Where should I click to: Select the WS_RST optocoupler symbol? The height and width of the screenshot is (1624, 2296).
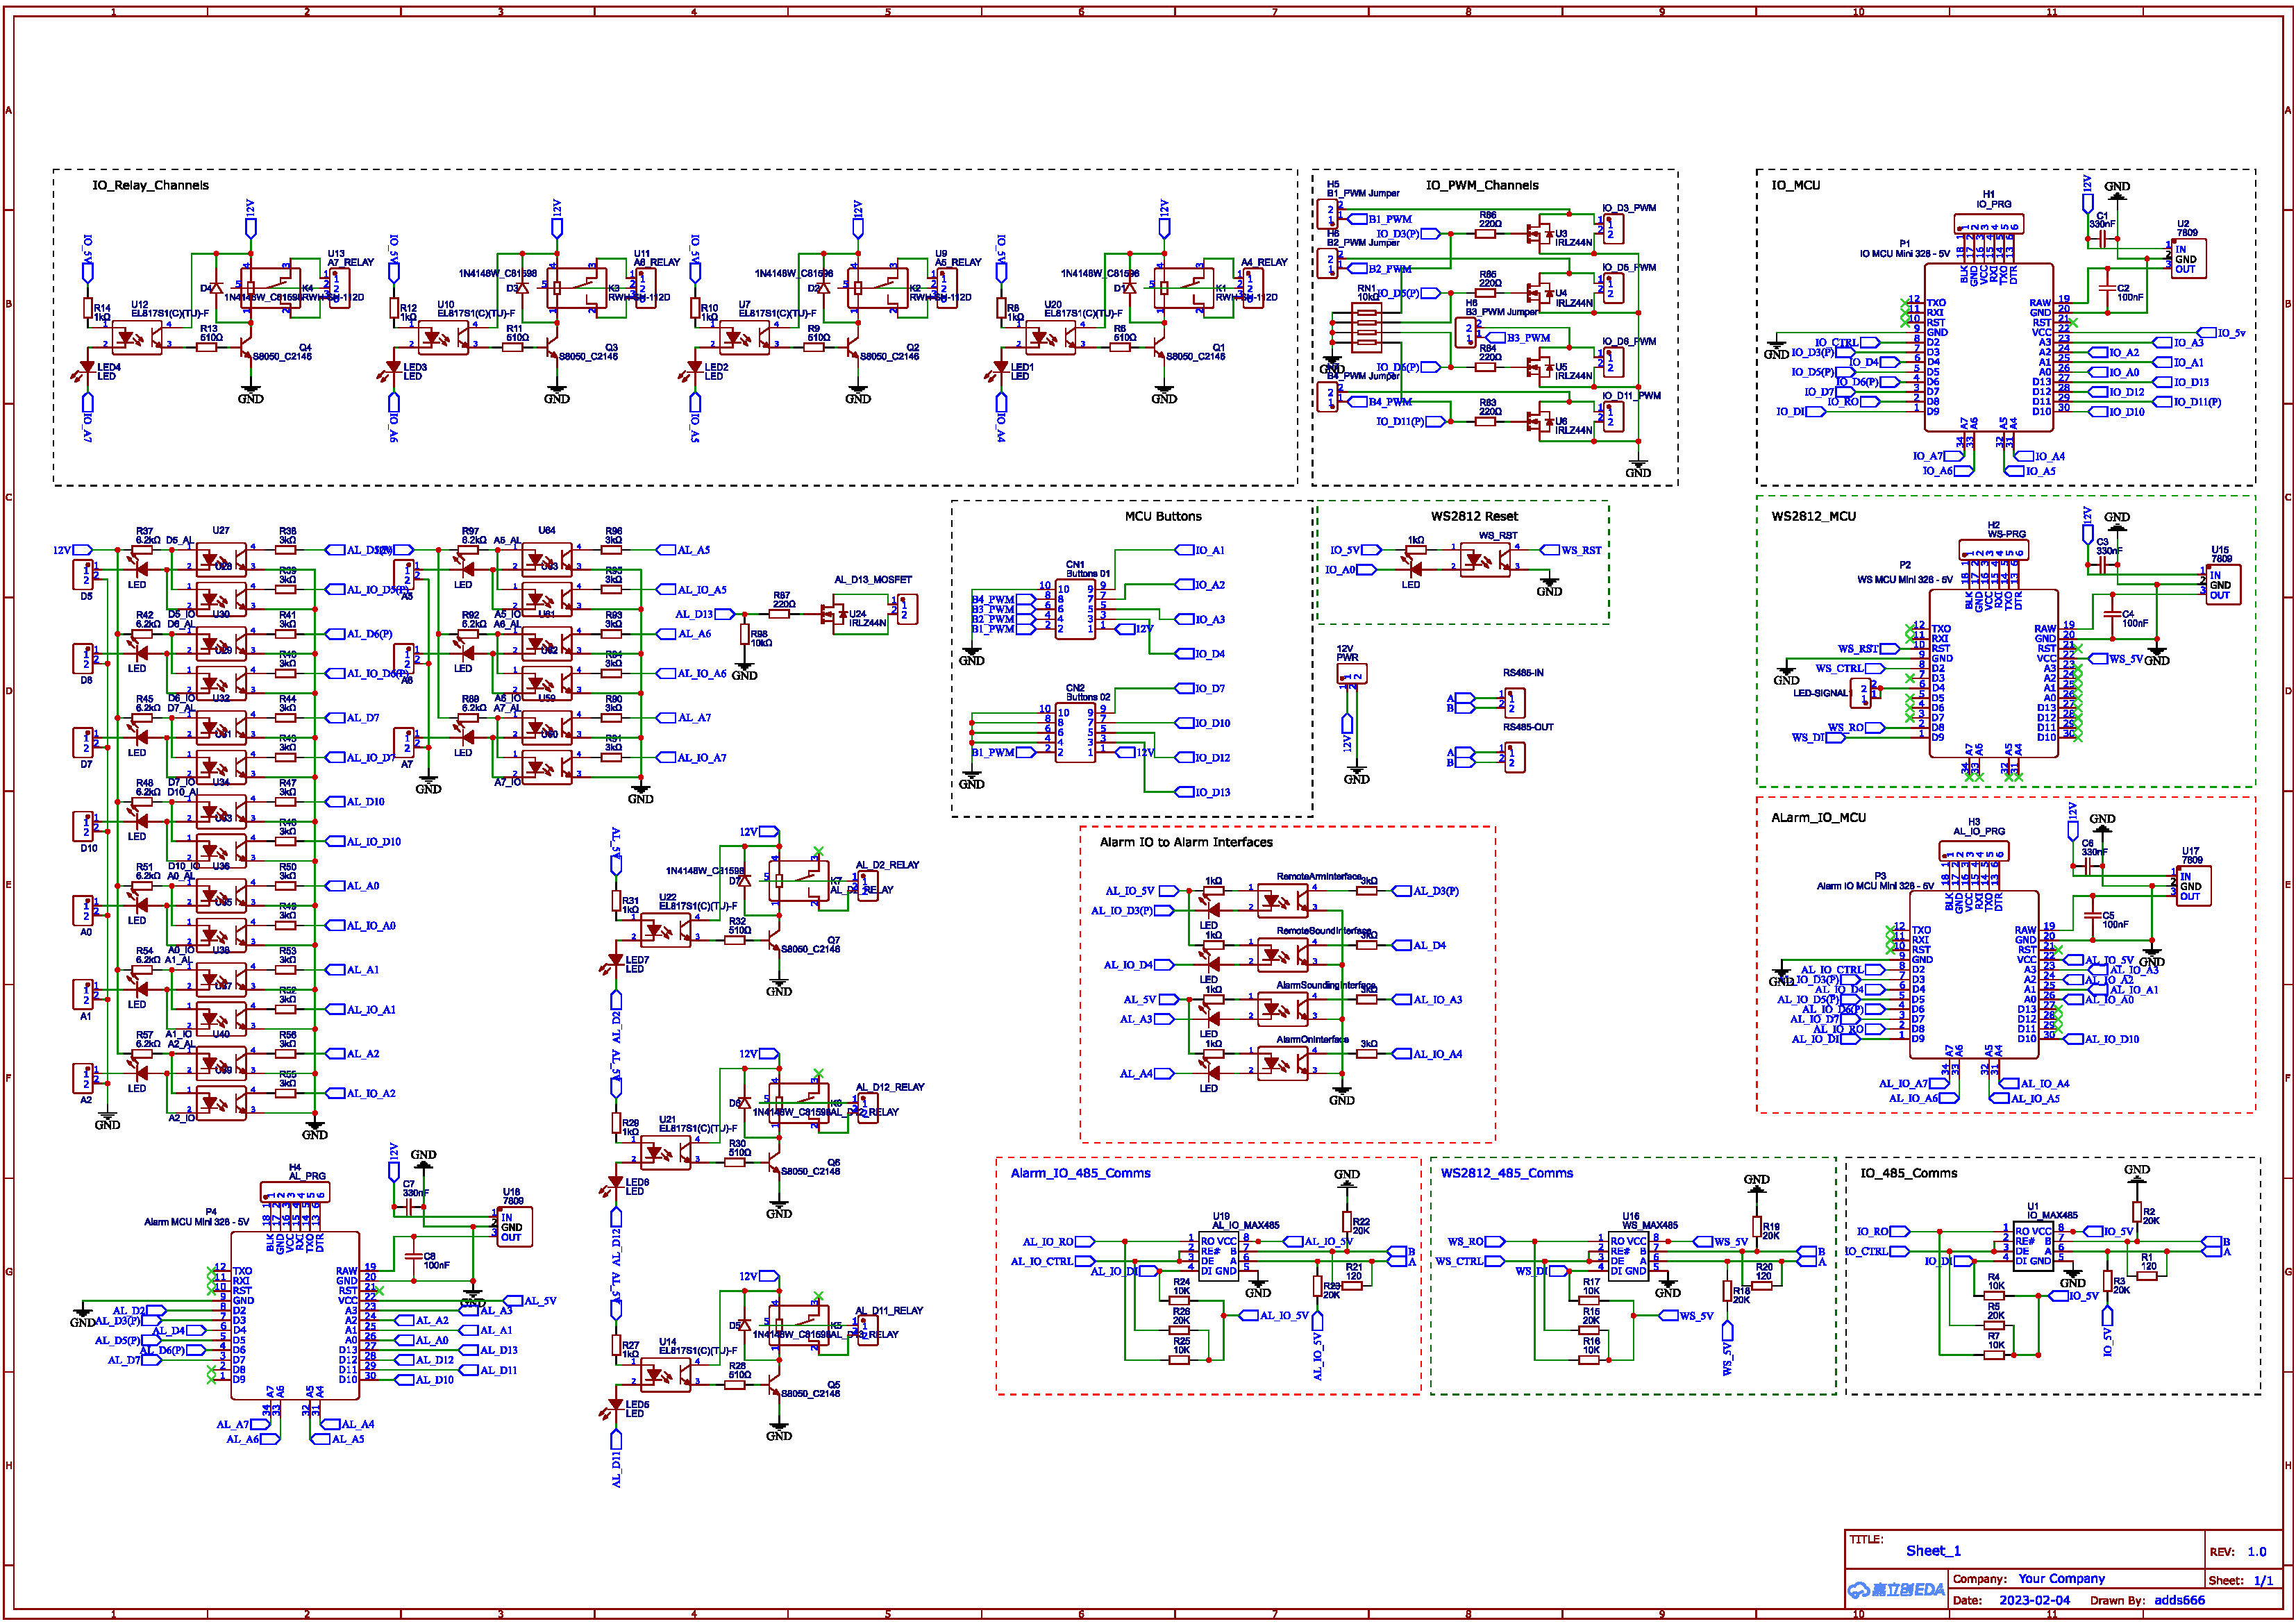pos(1485,560)
